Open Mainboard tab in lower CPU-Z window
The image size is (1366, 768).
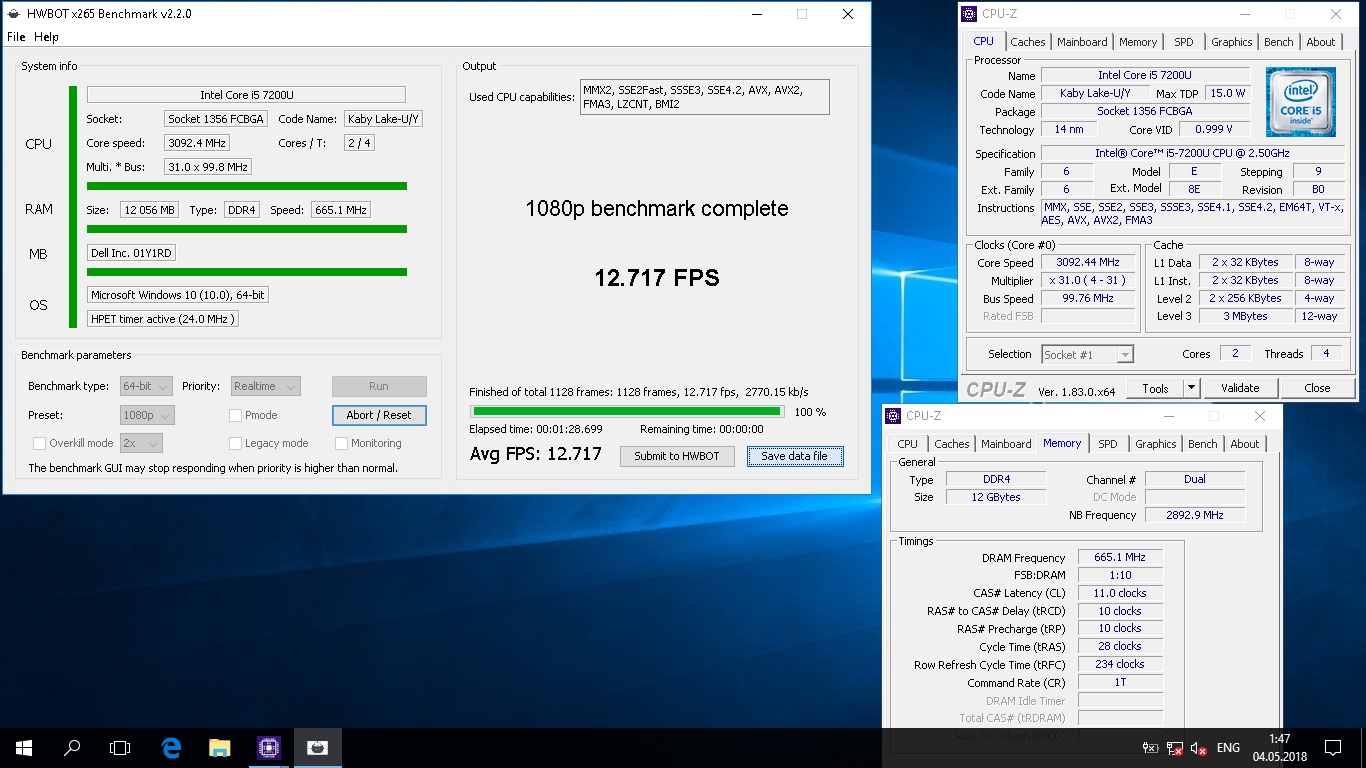1006,444
